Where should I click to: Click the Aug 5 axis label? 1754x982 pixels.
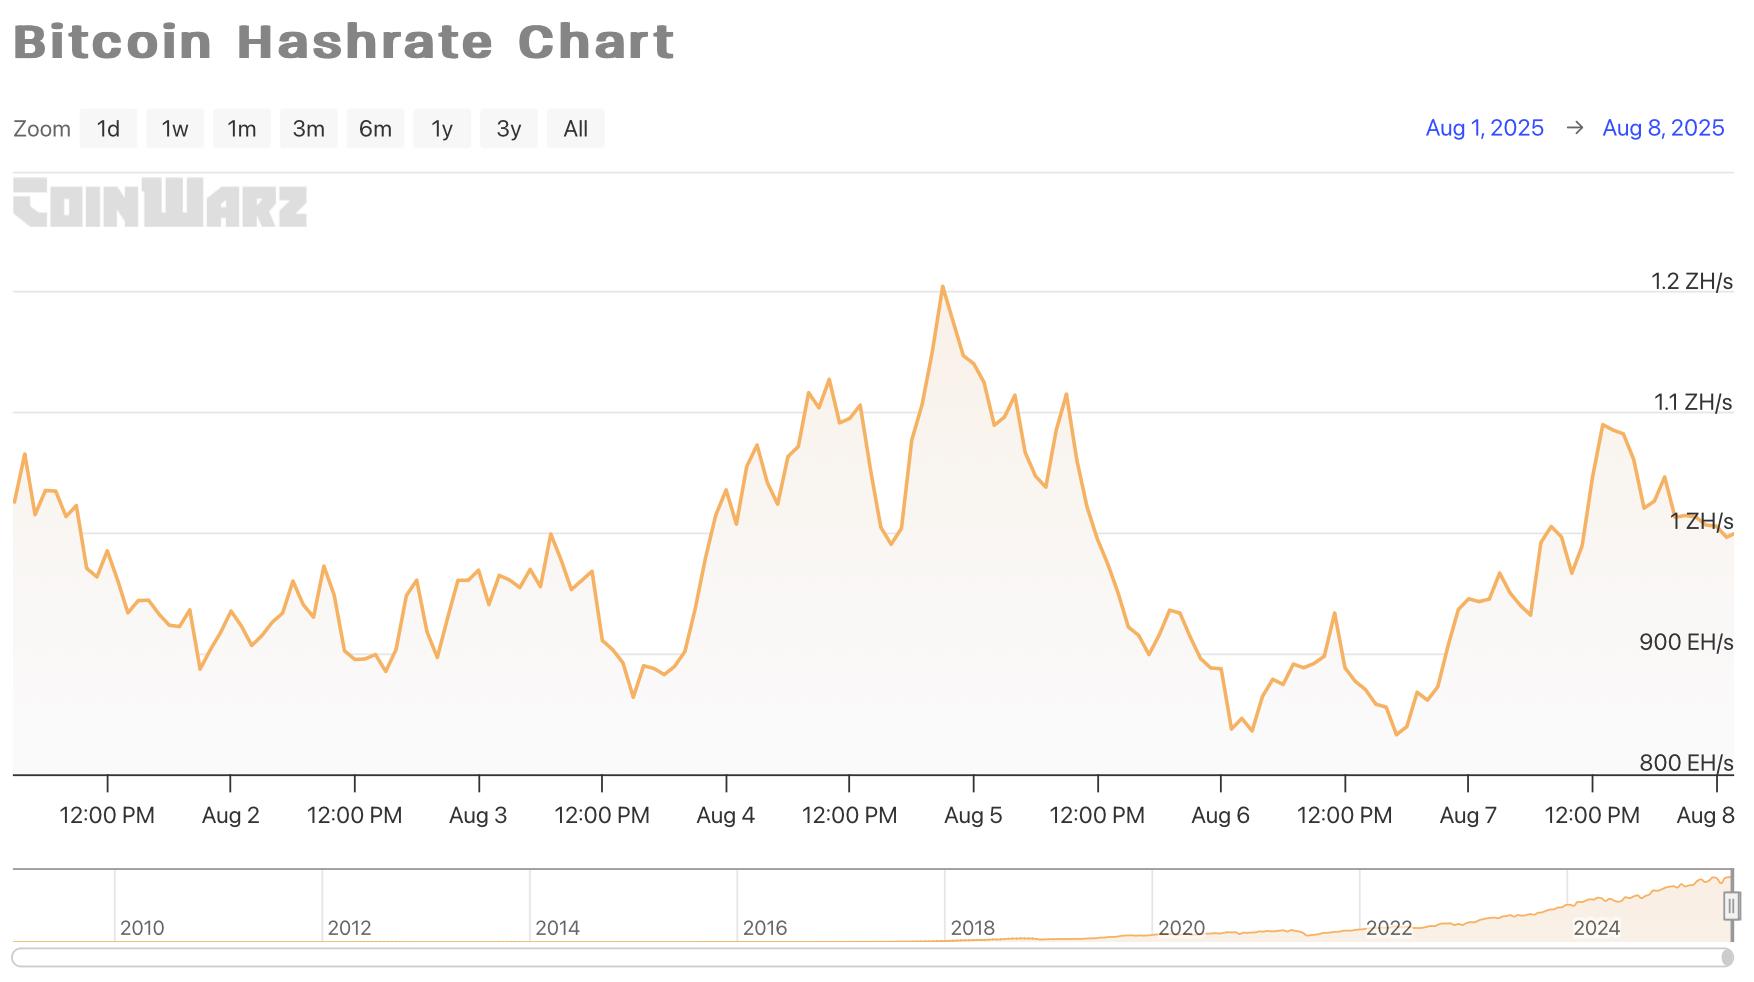[973, 815]
